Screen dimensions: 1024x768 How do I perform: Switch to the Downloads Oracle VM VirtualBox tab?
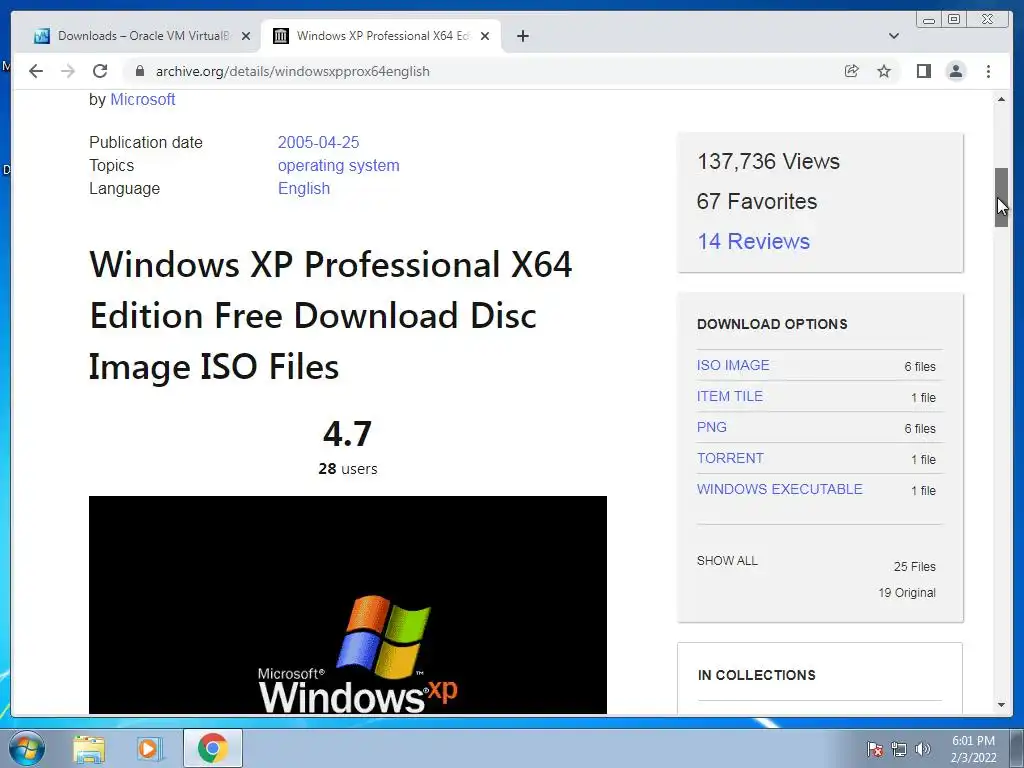[141, 36]
